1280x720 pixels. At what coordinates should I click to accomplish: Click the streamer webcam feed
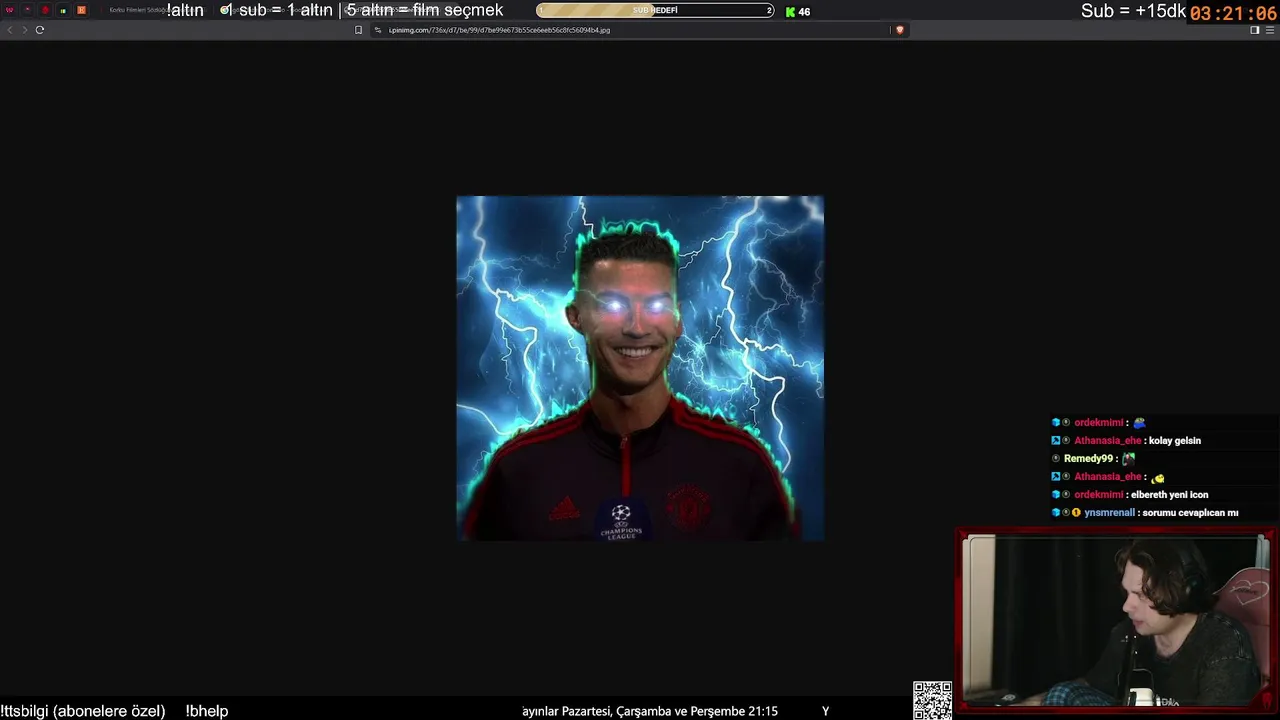(x=1115, y=622)
